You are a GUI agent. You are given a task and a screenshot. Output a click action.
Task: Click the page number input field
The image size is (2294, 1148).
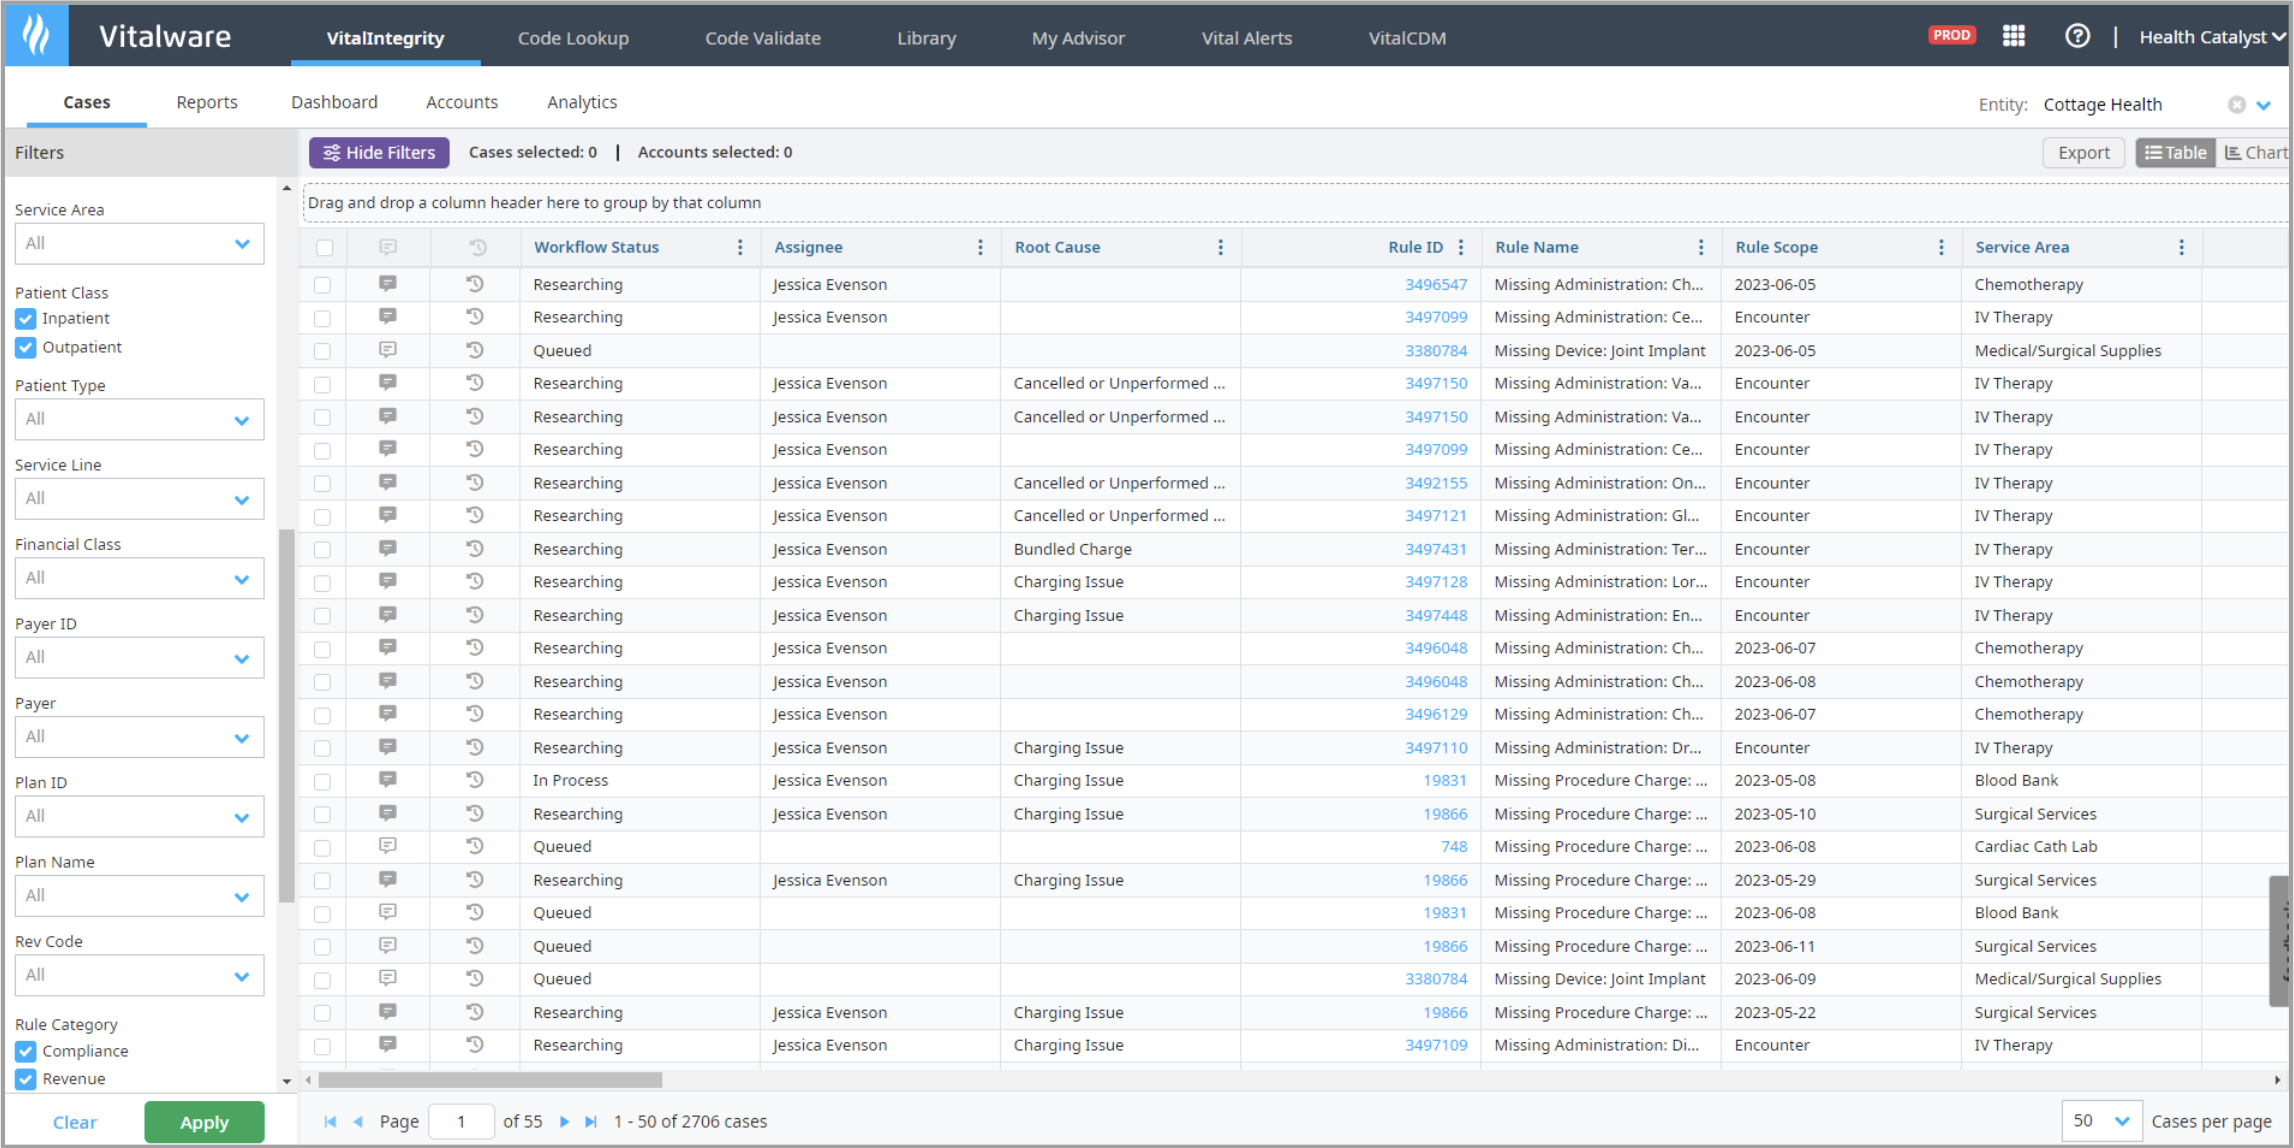click(461, 1121)
